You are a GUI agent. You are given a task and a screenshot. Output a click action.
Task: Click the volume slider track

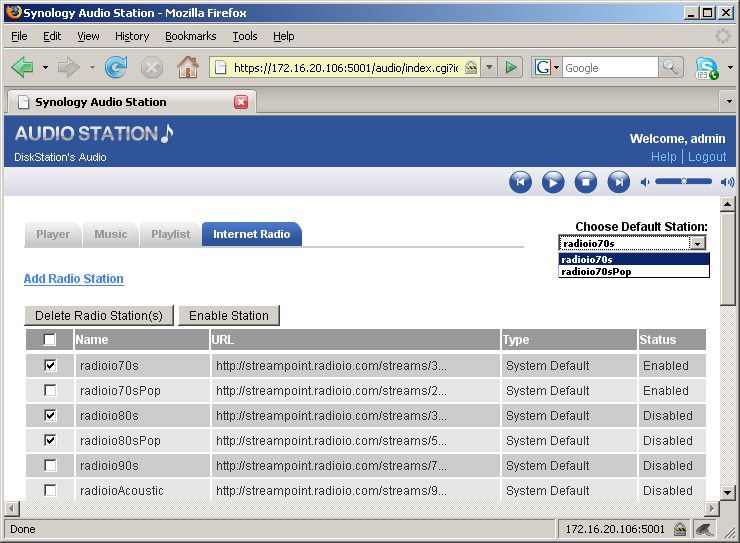click(683, 182)
